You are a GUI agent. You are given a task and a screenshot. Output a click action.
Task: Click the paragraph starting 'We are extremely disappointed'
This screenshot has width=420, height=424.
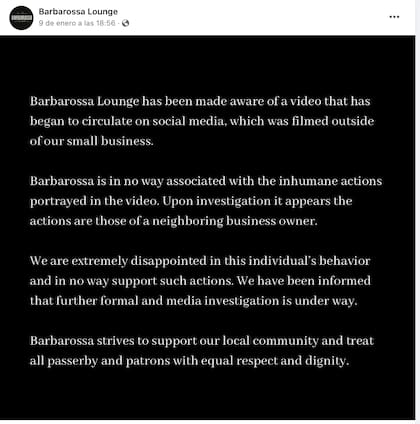click(x=200, y=281)
